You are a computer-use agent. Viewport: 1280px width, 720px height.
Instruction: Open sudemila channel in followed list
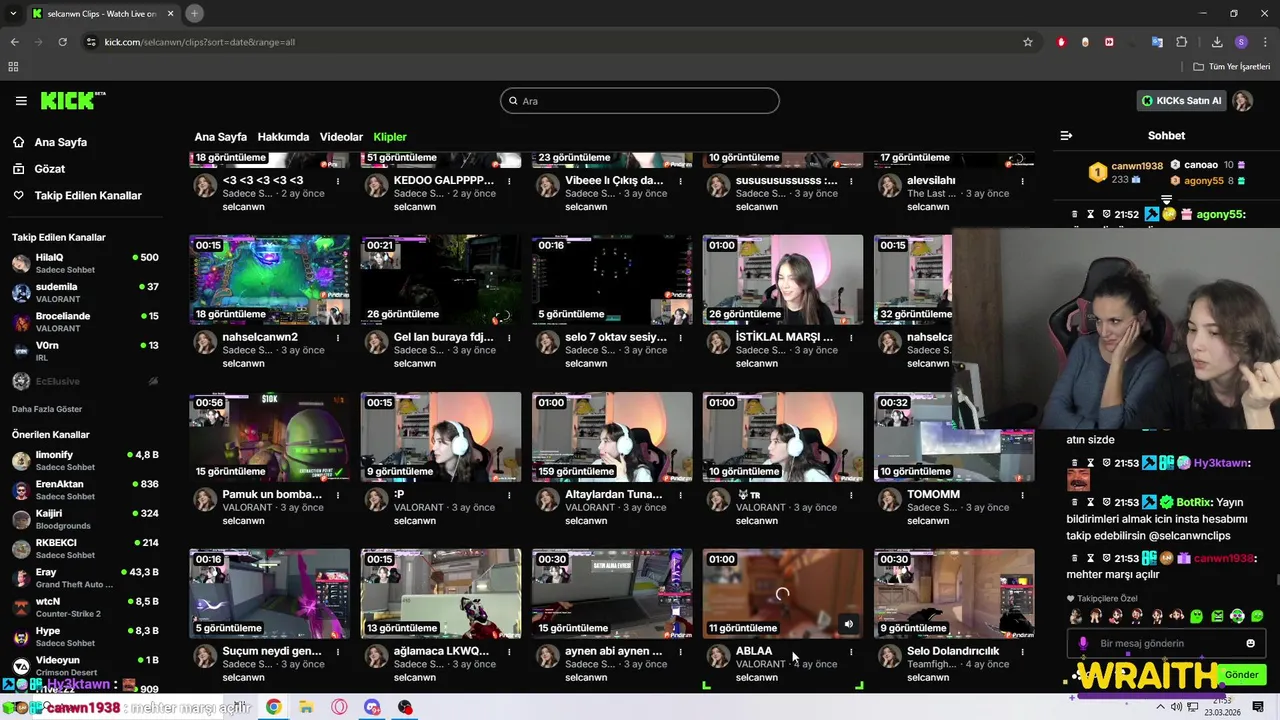[x=85, y=292]
